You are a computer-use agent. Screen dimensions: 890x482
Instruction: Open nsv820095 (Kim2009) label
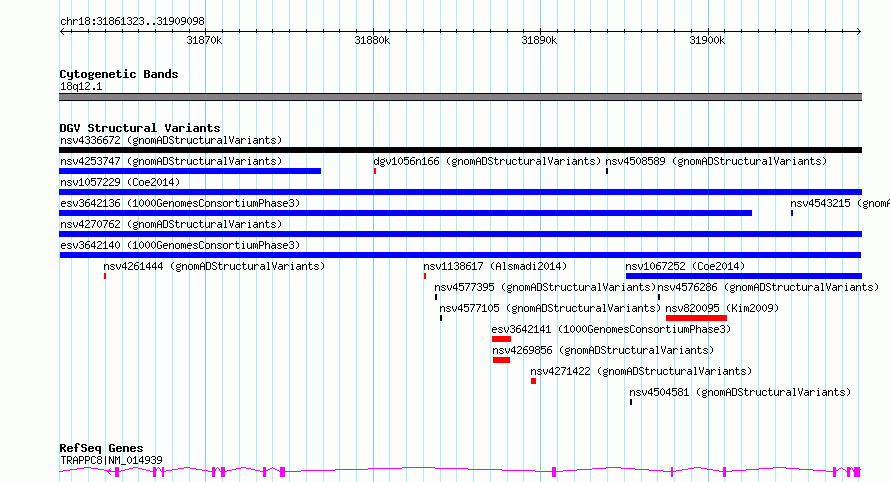pos(722,308)
